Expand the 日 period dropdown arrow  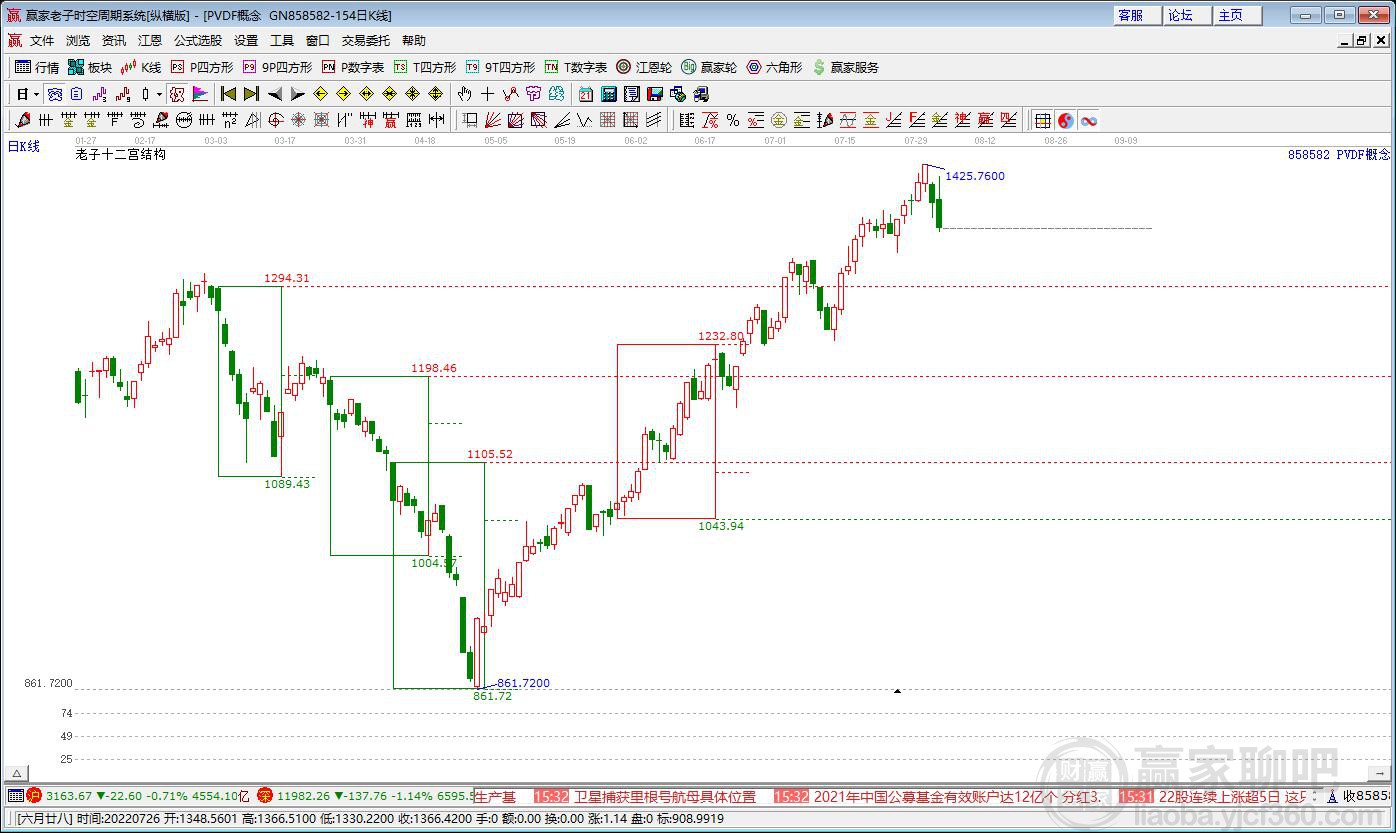pyautogui.click(x=36, y=94)
